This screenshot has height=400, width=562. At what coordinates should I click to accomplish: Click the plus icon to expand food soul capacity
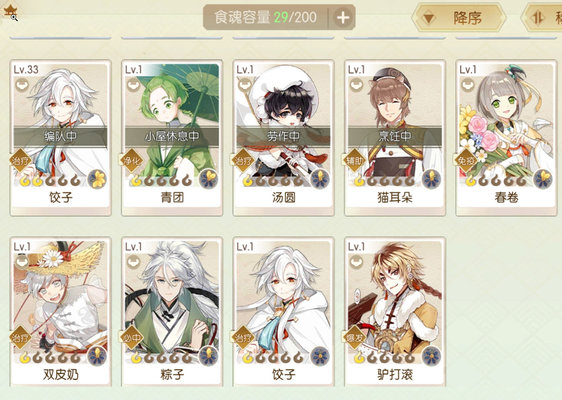coord(343,18)
